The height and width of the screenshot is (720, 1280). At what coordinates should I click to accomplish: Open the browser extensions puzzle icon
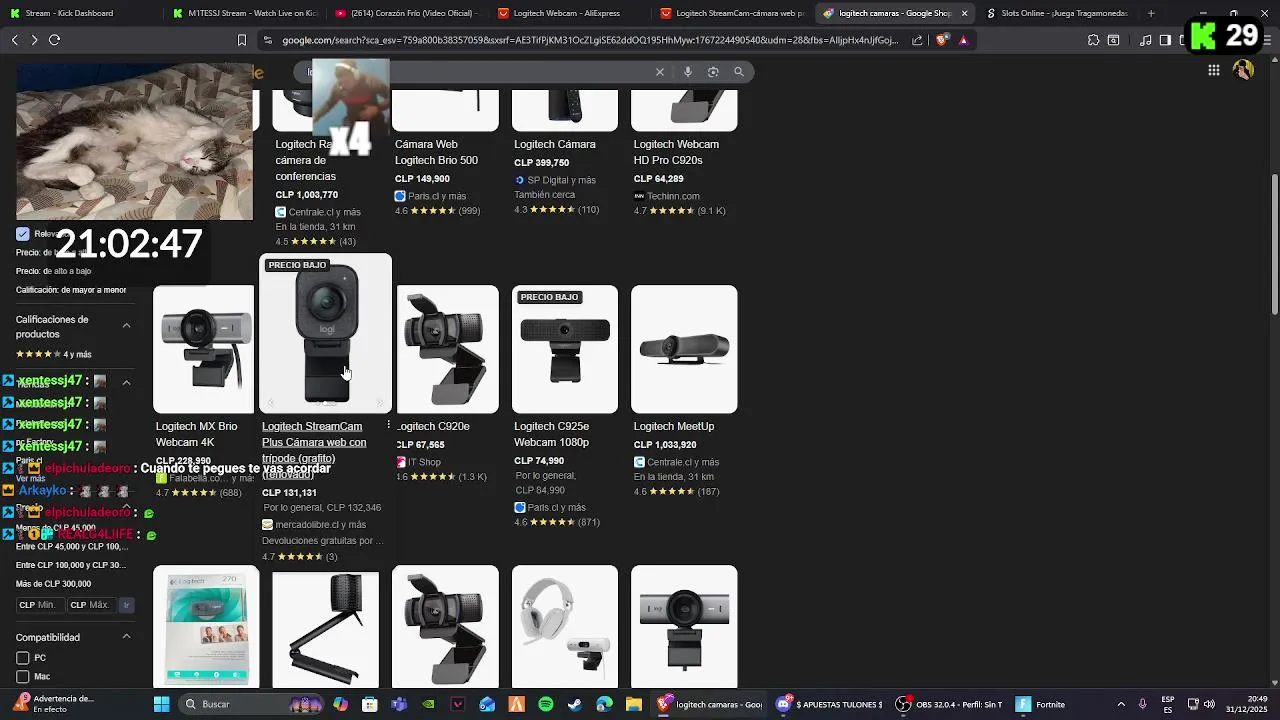(1093, 40)
